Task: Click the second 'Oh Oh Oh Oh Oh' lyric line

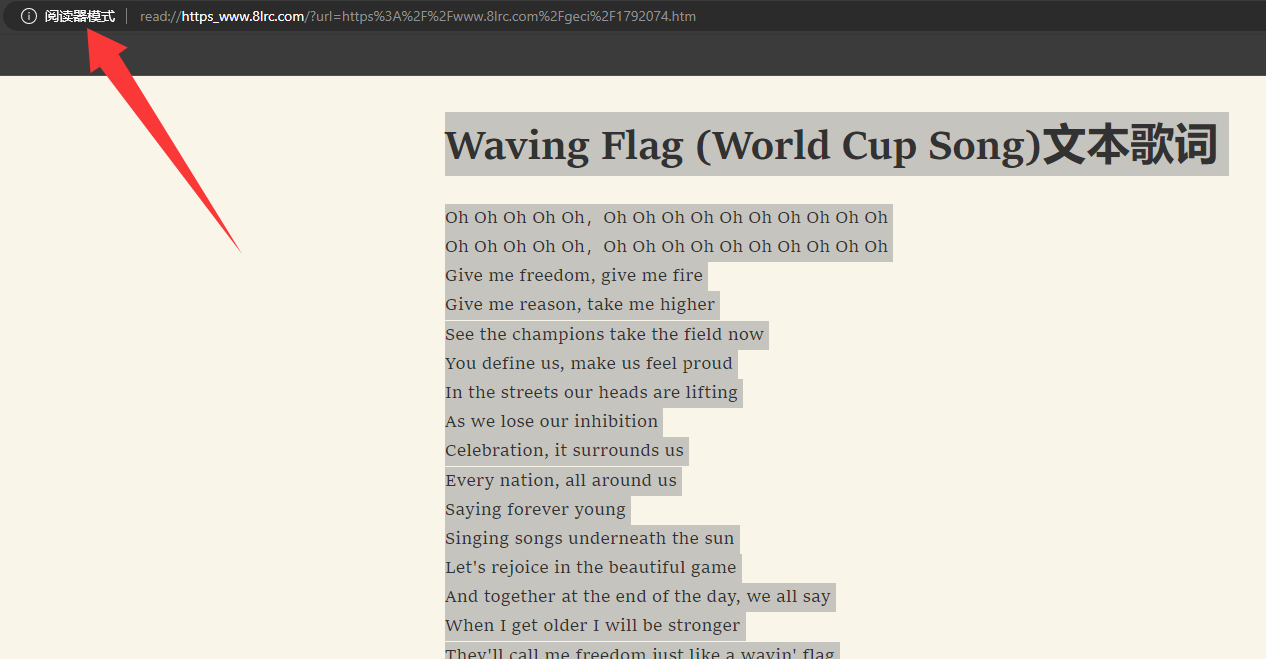Action: pos(666,246)
